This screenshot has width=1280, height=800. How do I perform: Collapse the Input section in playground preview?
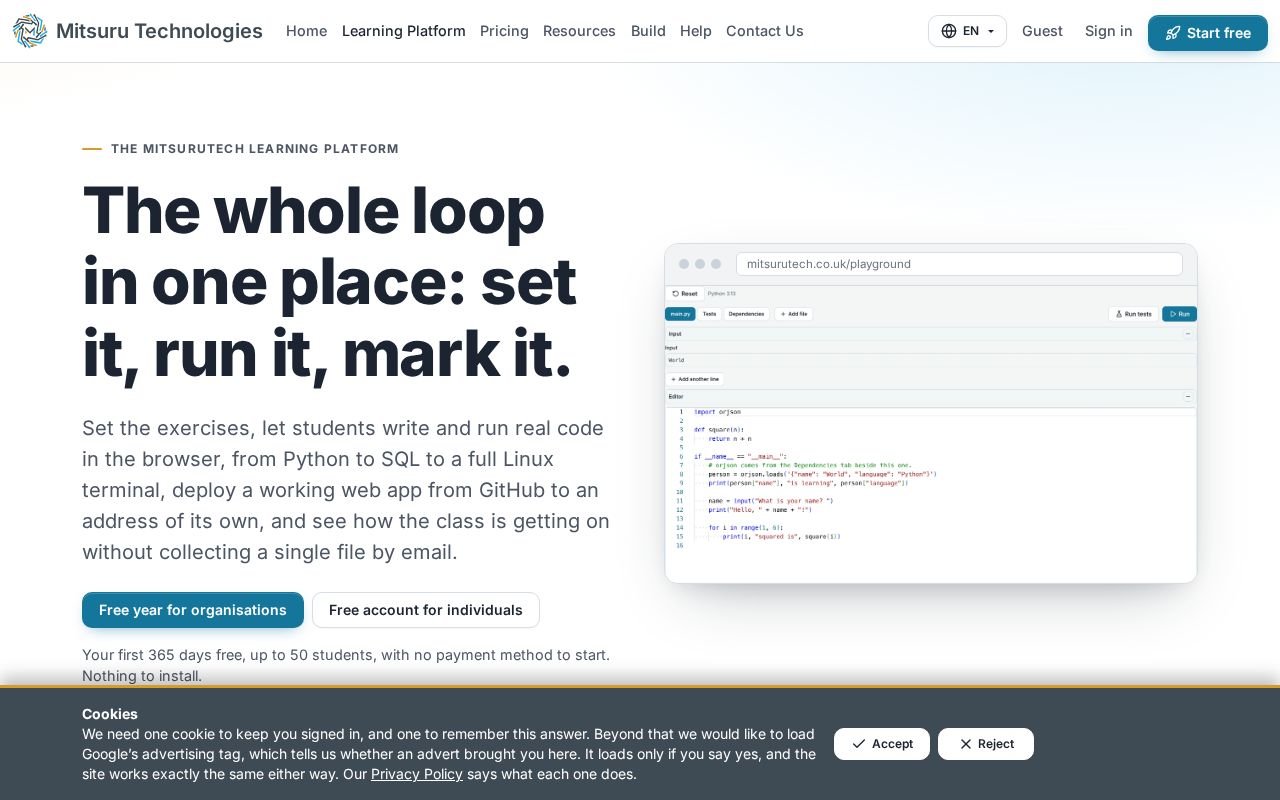point(1188,334)
